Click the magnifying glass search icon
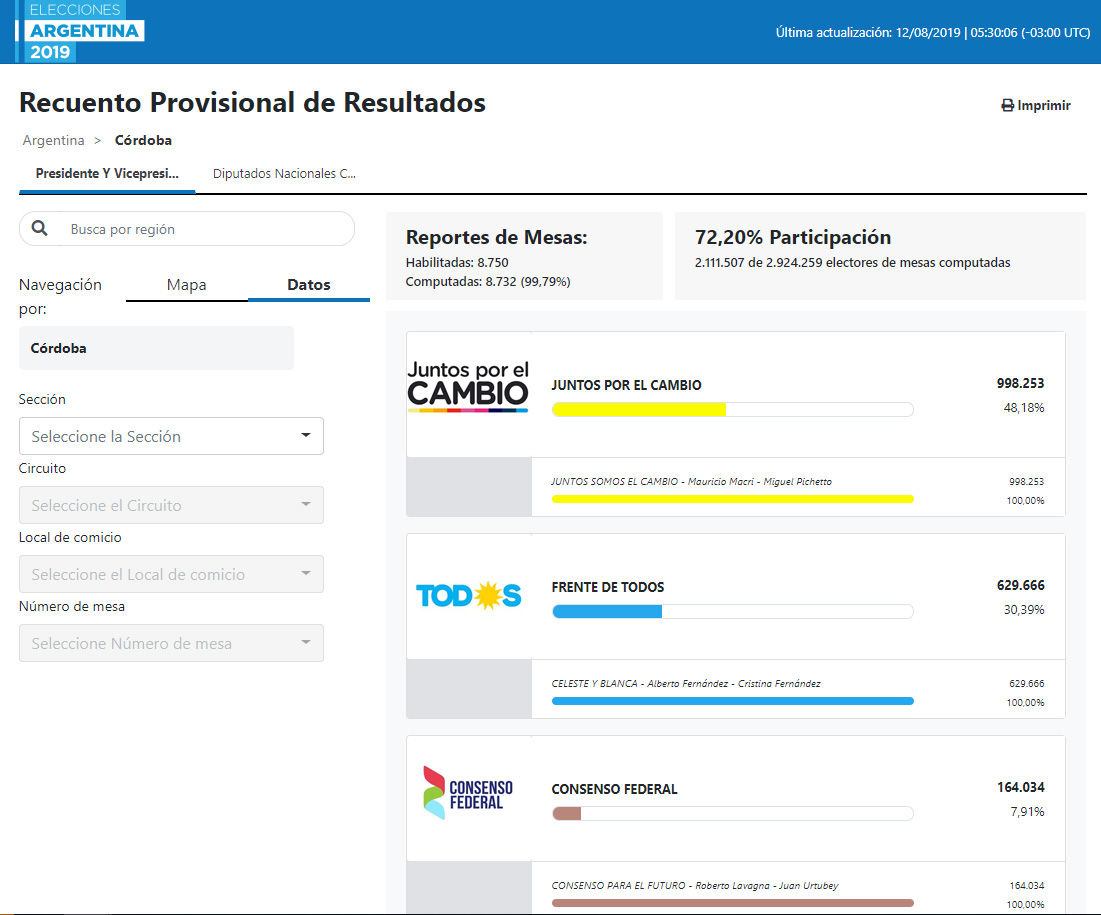 point(39,228)
